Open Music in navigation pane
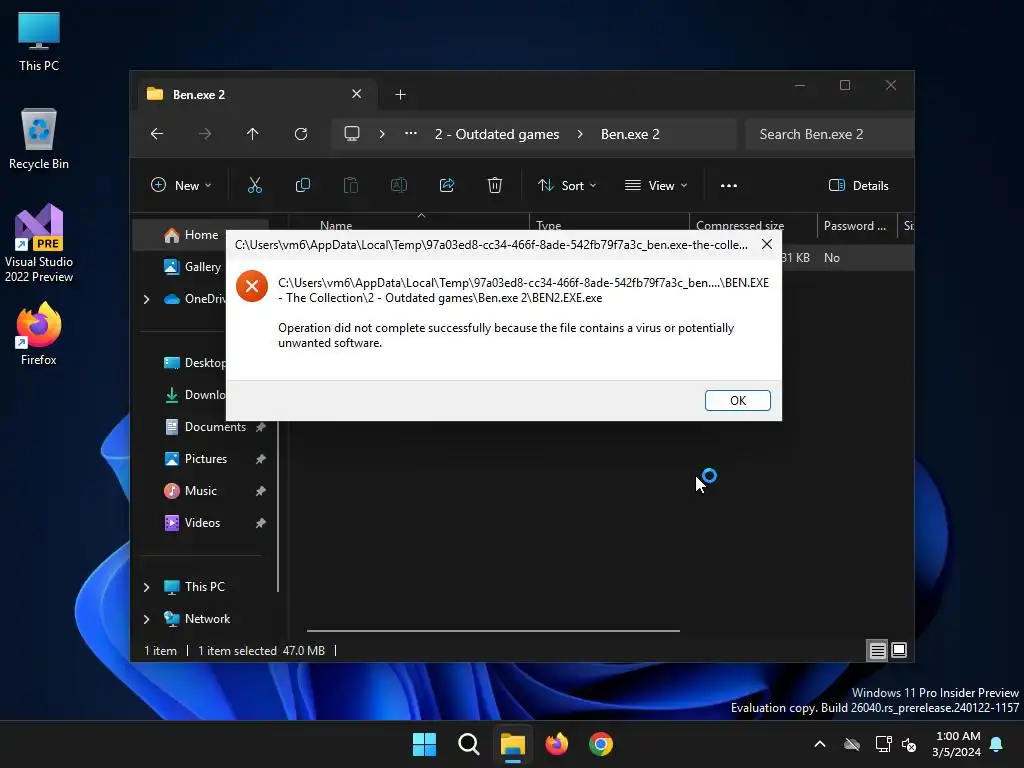The image size is (1024, 768). [x=191, y=491]
